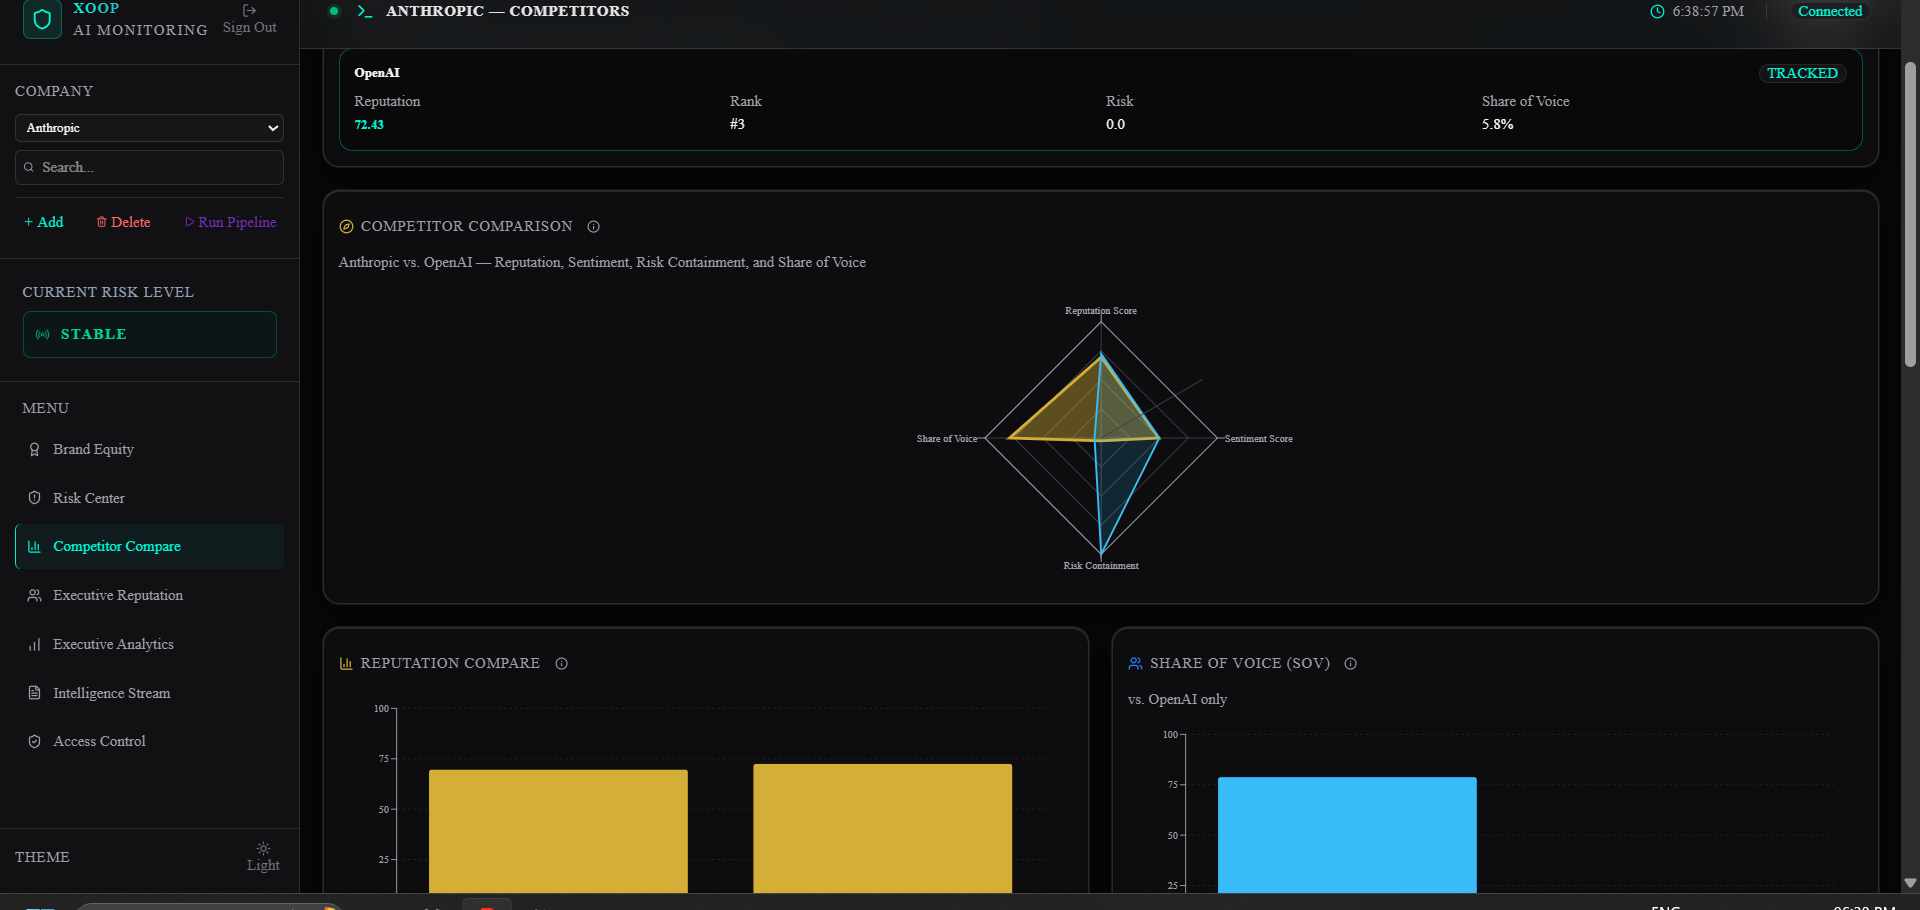Click the OpenAI competitor name

[377, 73]
